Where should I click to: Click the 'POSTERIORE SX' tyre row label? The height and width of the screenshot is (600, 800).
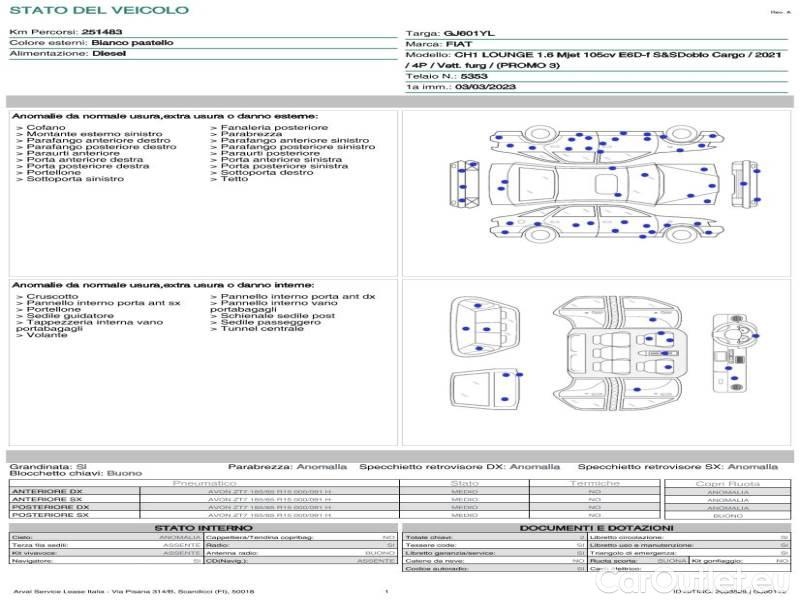[49, 515]
